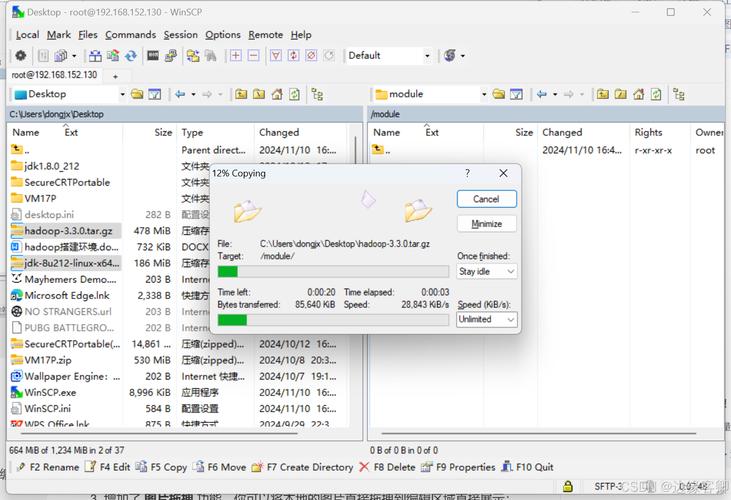
Task: Go back in local panel history
Action: 180,94
